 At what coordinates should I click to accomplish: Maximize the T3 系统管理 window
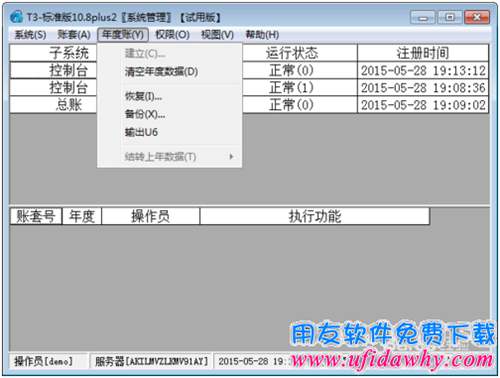tap(449, 17)
